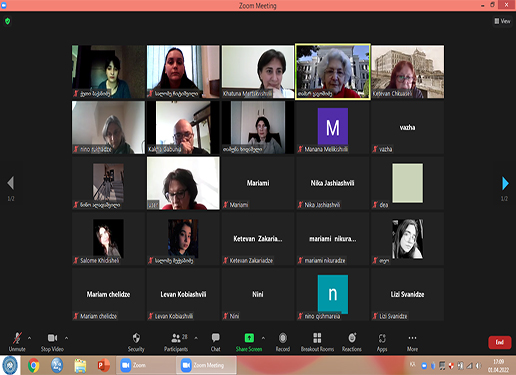Toggle microphone with Unmute button
Screen dimensions: 516x375
(17, 342)
